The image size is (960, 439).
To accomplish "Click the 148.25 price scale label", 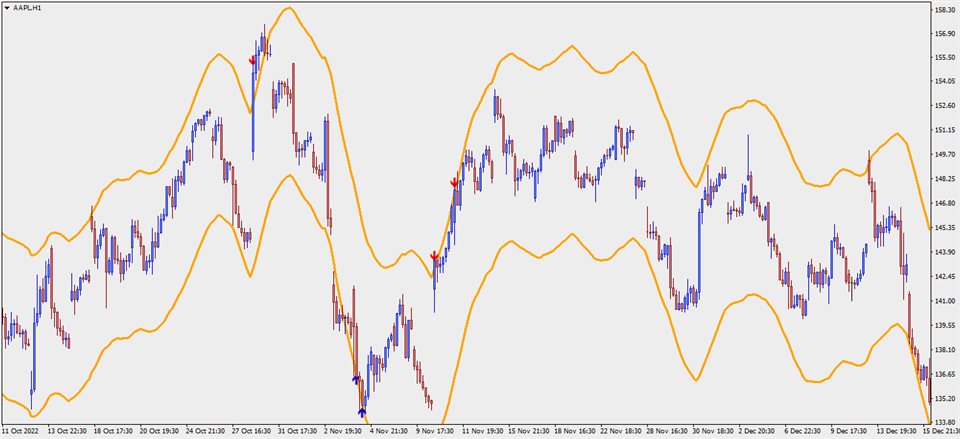I will click(x=943, y=179).
